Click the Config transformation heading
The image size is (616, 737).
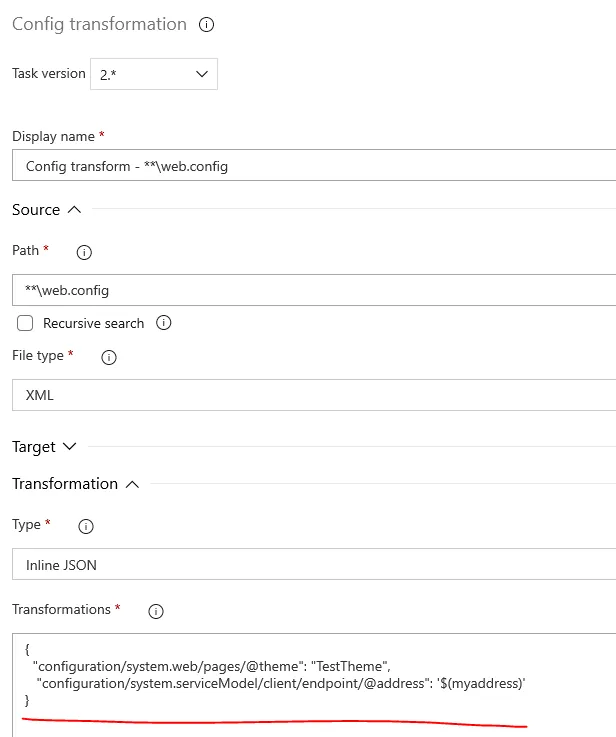[x=99, y=24]
